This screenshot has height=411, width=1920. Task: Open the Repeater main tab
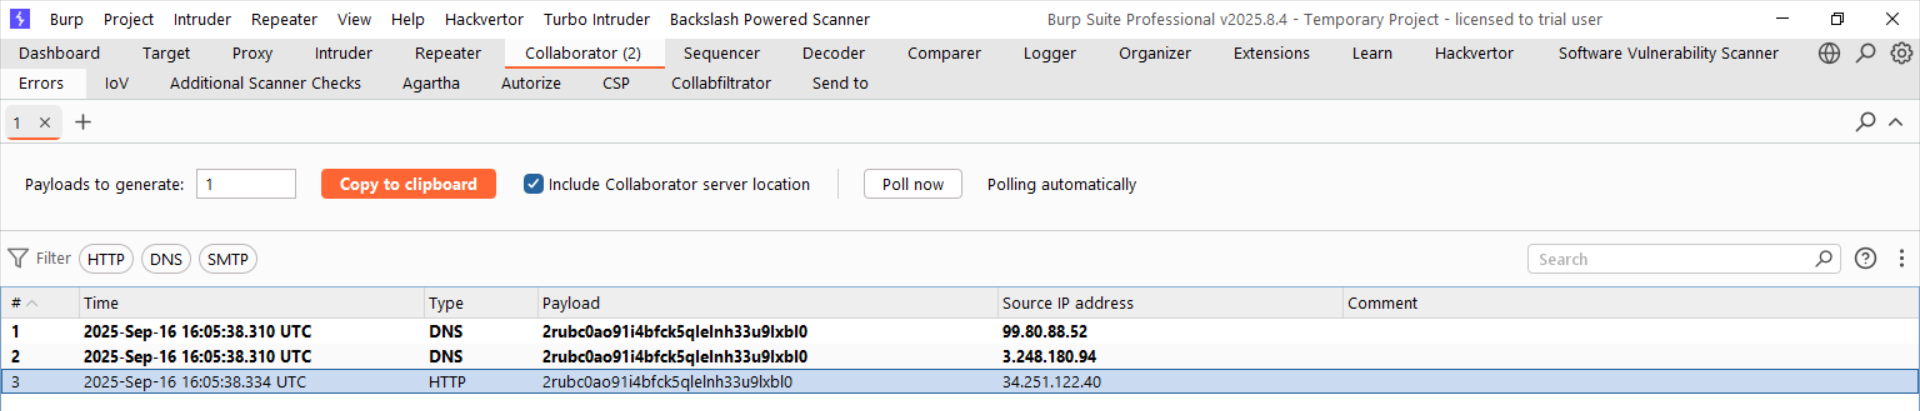(447, 54)
